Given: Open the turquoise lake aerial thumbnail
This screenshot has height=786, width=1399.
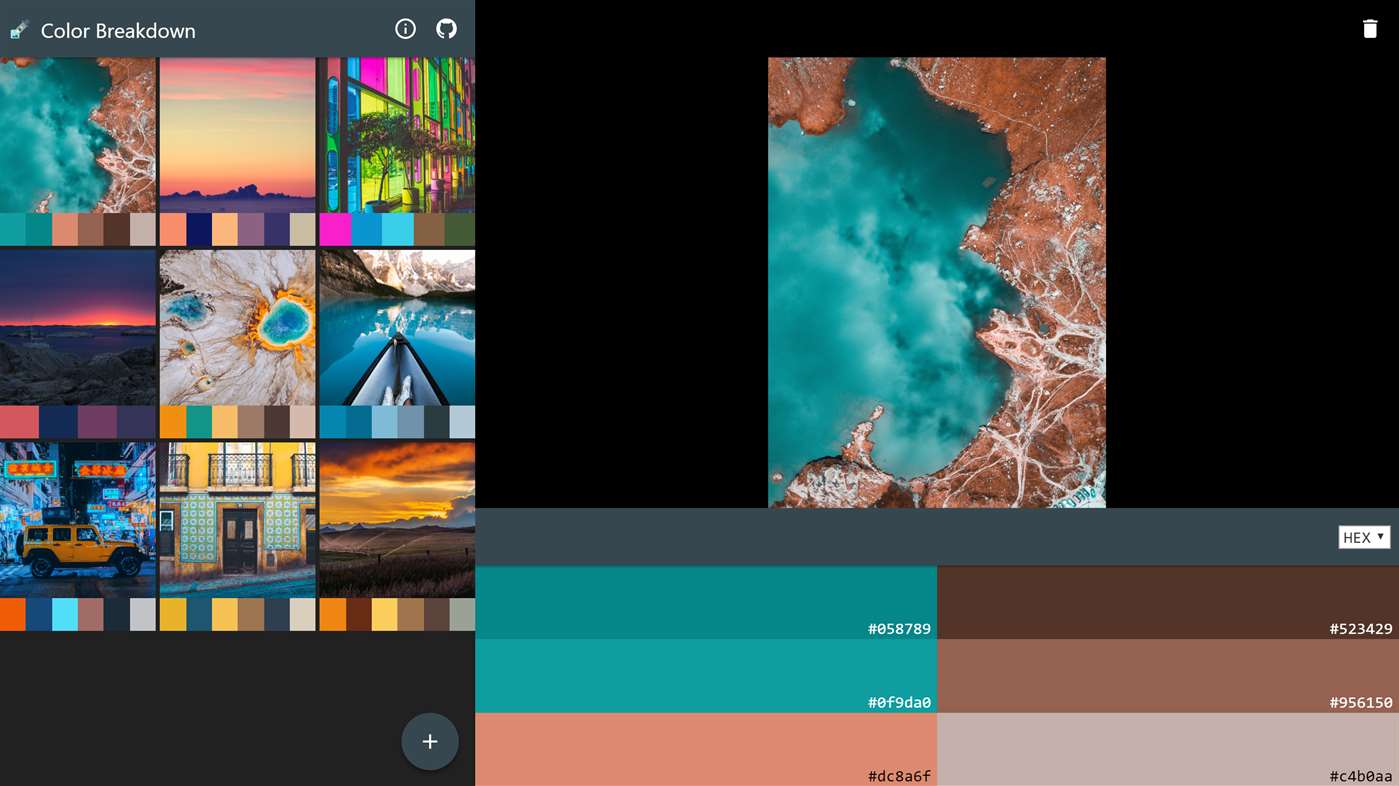Looking at the screenshot, I should [77, 135].
